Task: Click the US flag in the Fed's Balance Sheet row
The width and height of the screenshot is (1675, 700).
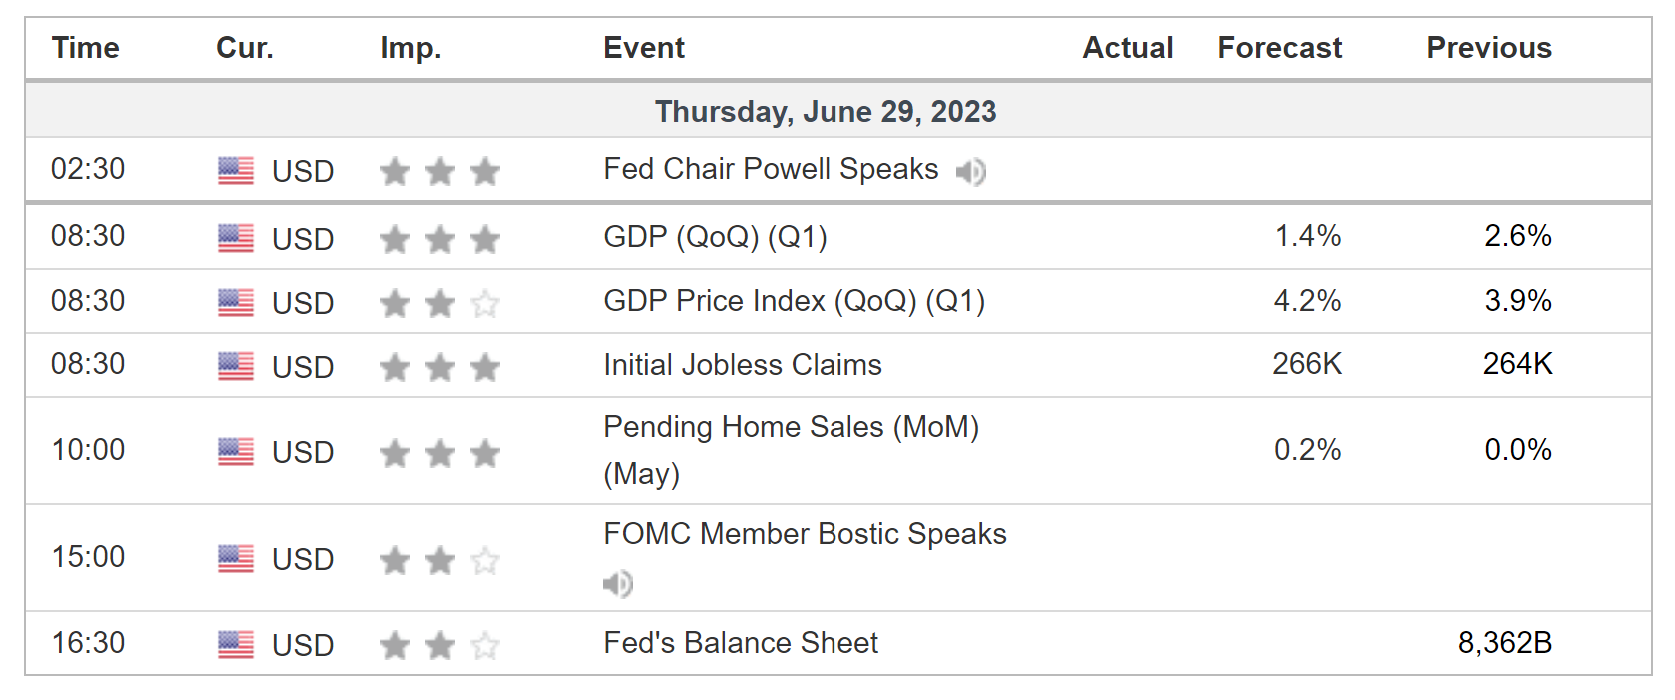Action: coord(236,644)
